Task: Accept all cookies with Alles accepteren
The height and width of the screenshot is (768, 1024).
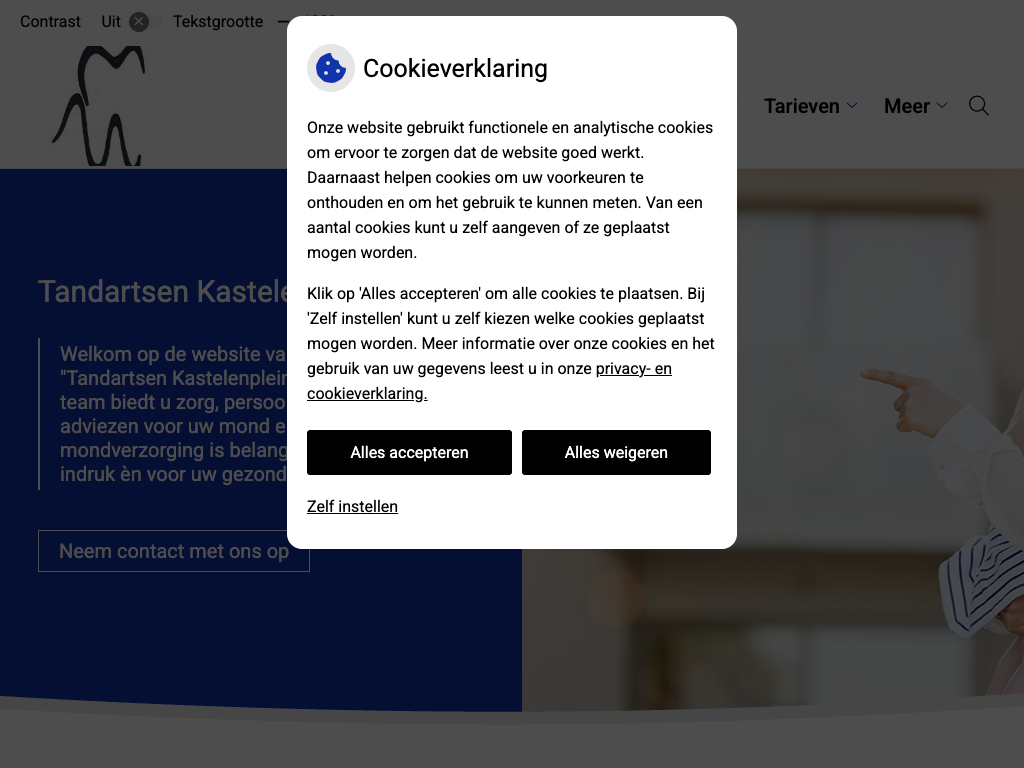Action: point(409,453)
